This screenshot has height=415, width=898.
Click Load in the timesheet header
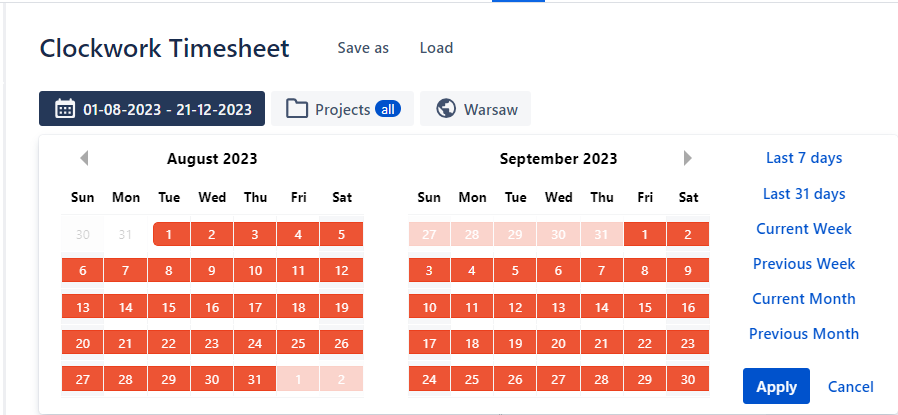(436, 48)
